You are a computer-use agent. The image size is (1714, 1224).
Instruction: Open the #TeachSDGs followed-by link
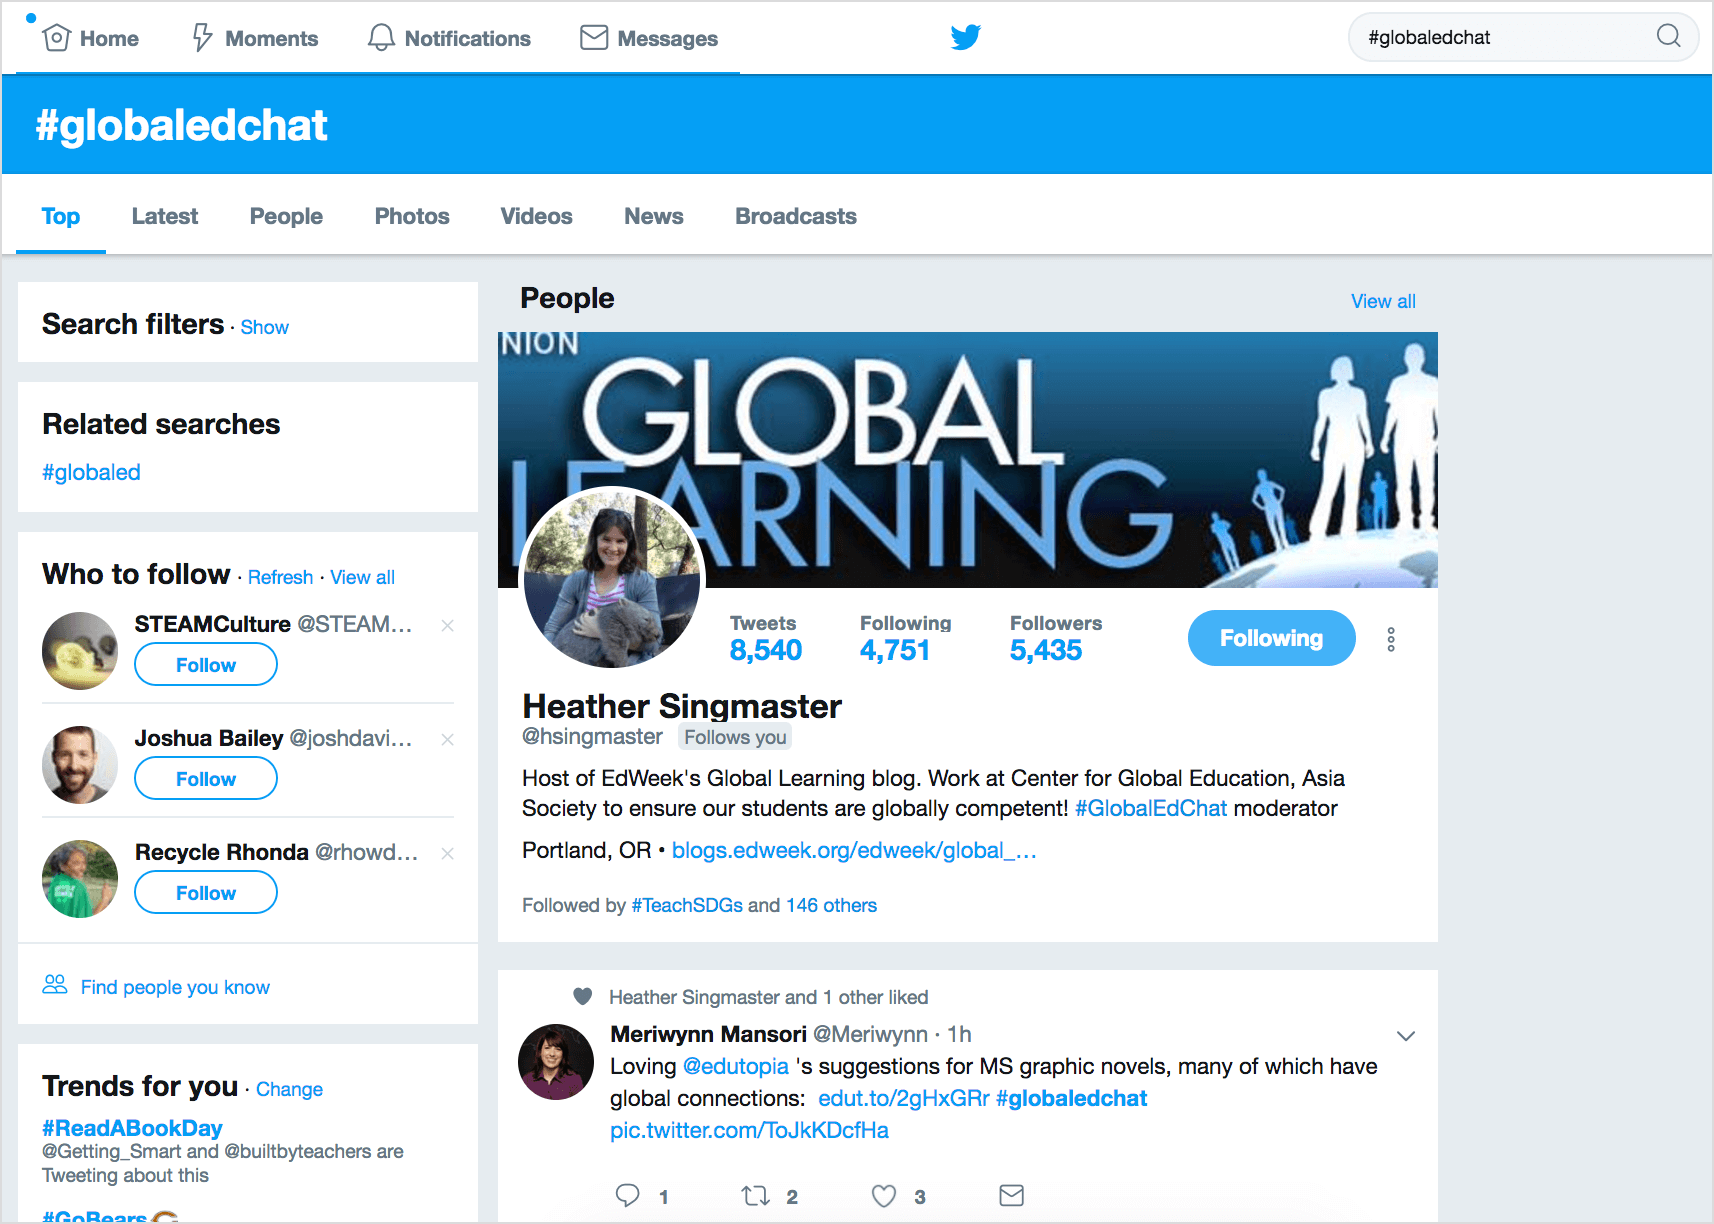click(x=687, y=905)
